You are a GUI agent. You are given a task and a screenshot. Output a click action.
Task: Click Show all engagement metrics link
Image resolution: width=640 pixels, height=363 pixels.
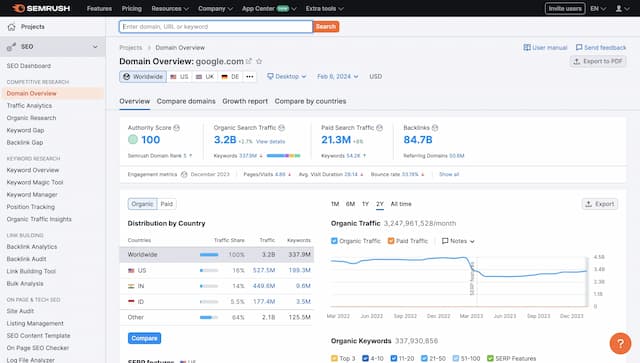tap(449, 174)
